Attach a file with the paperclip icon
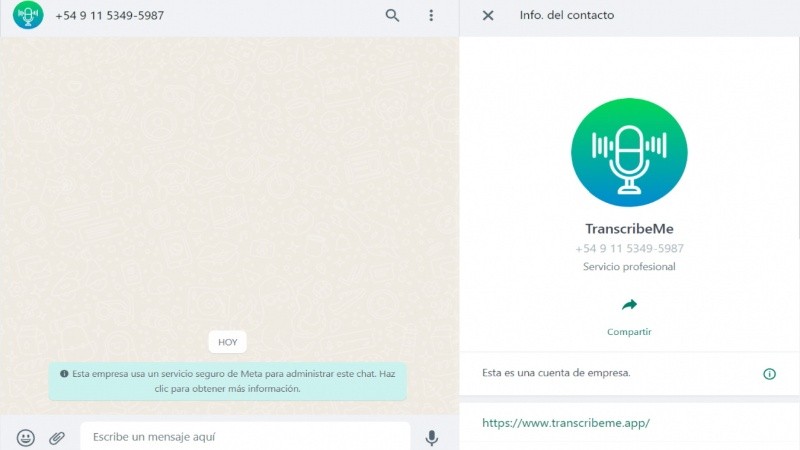800x450 pixels. (x=57, y=437)
